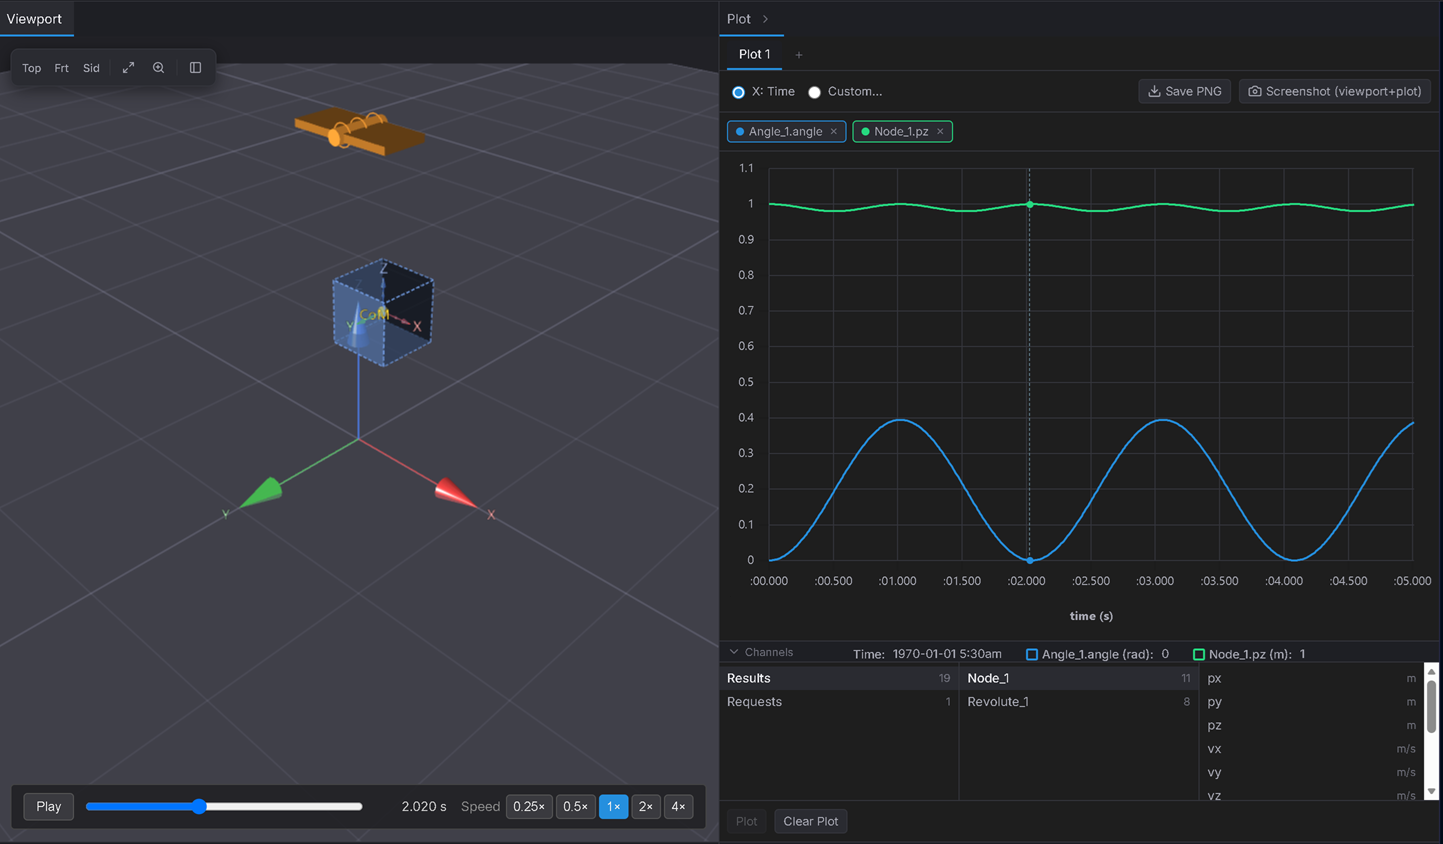Screen dimensions: 1443x844
Task: Collapse the Channels section
Action: (x=761, y=652)
